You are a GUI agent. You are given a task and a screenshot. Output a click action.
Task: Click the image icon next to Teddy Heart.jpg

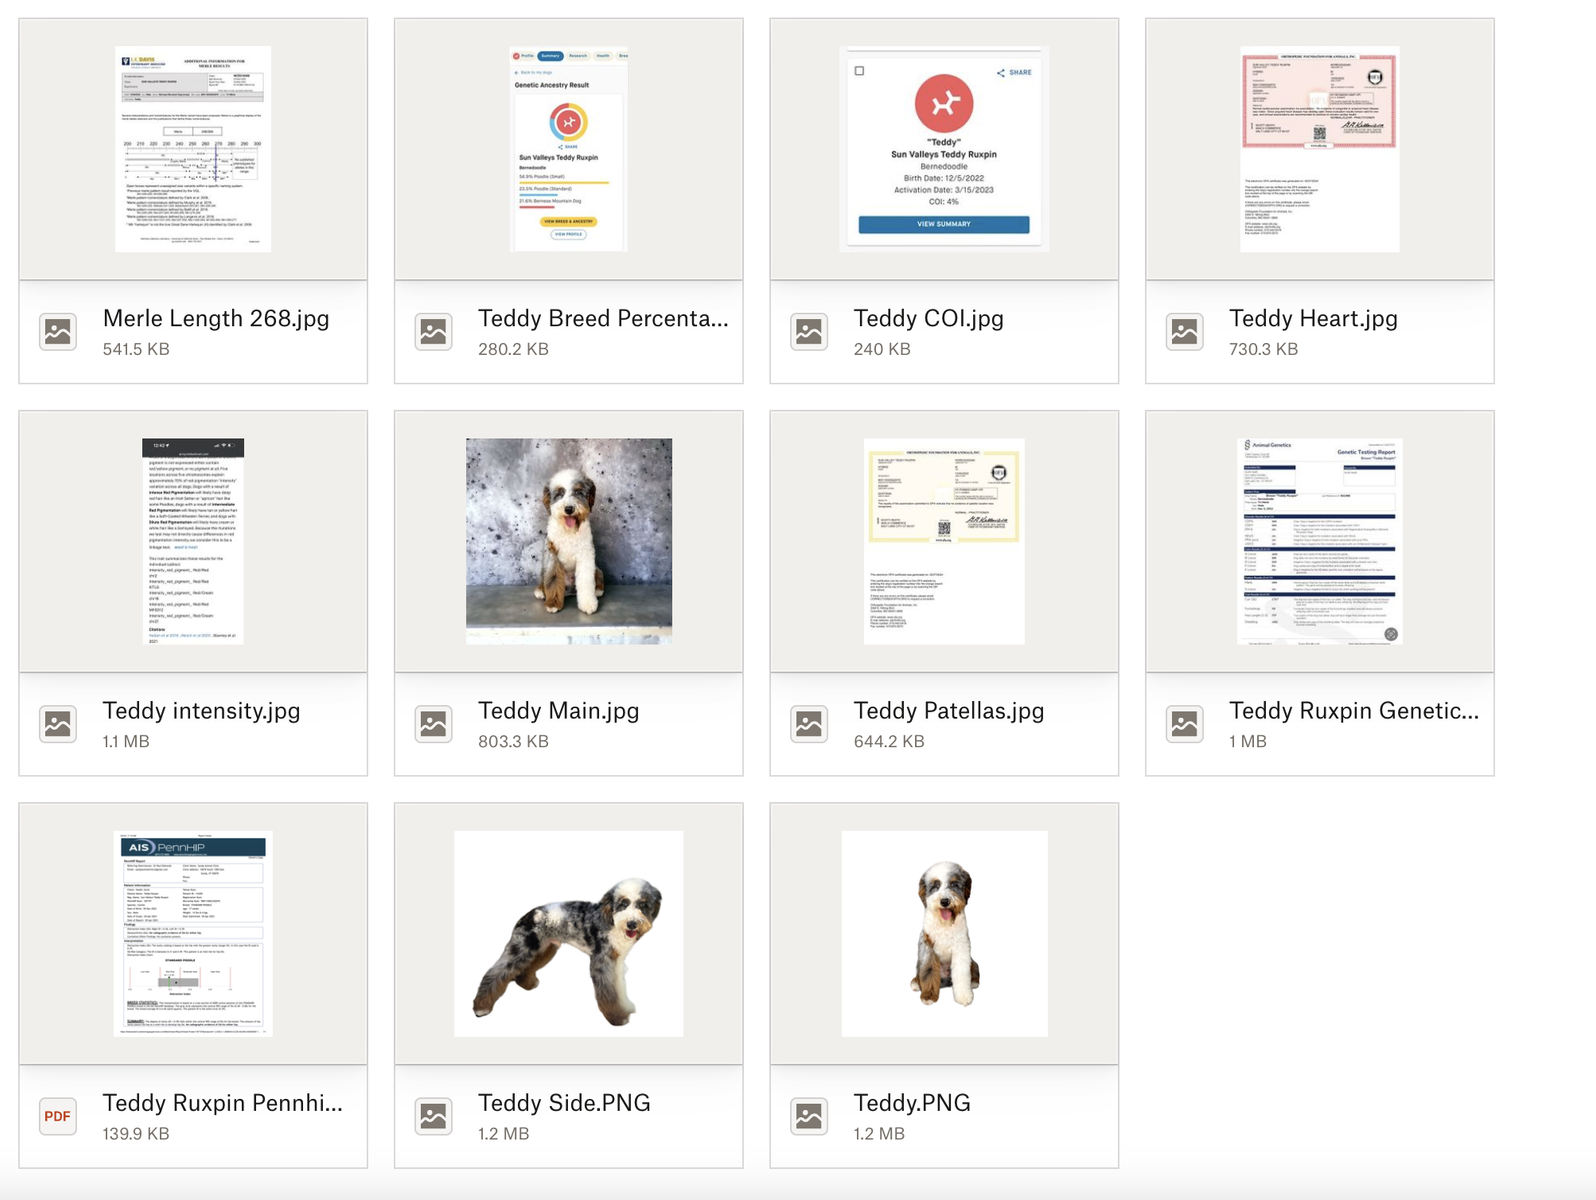coord(1184,332)
